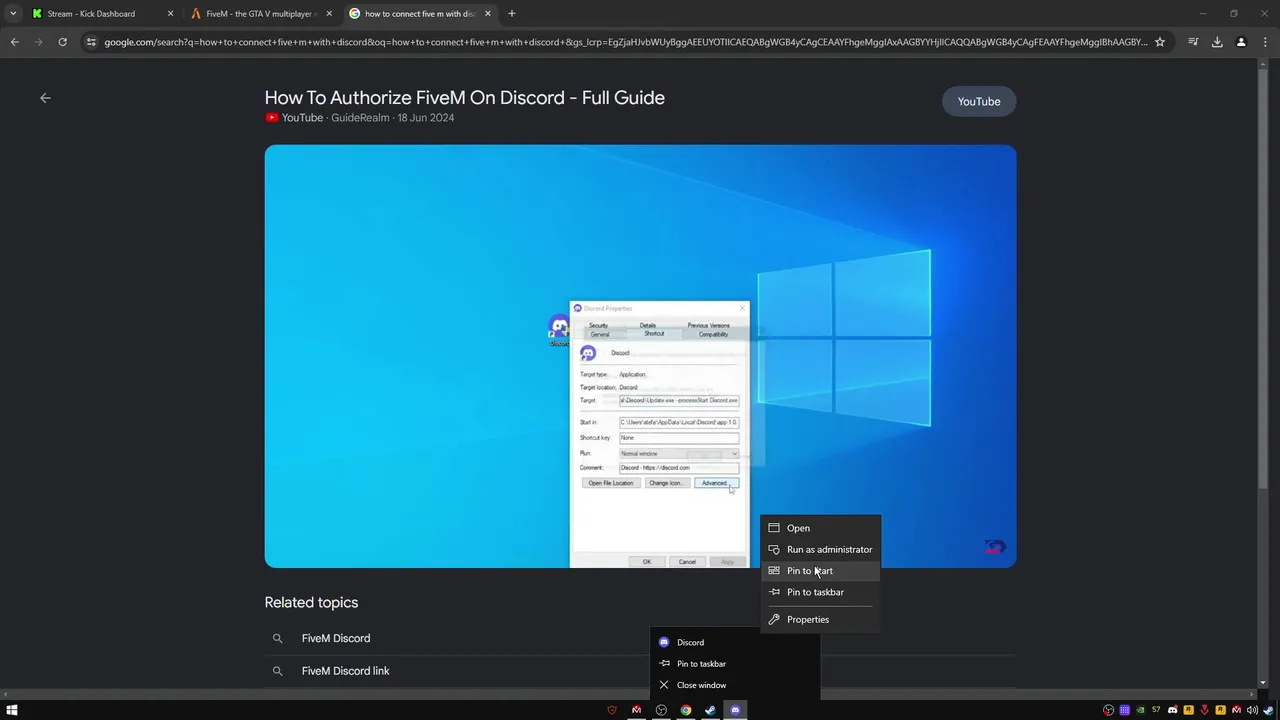Search related topic FiveM Discord

[336, 638]
